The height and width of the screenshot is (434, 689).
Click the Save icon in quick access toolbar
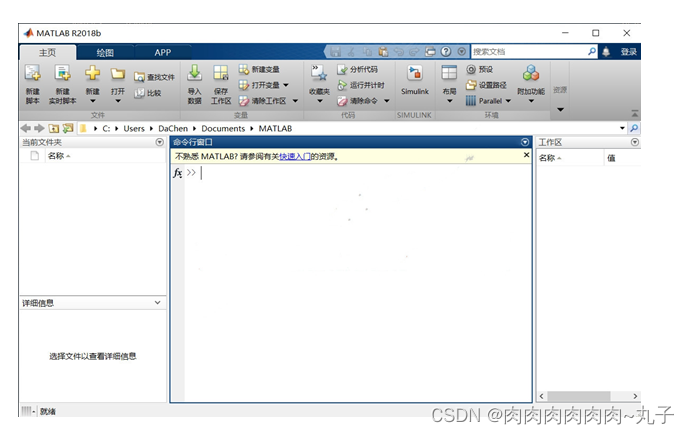[x=336, y=52]
